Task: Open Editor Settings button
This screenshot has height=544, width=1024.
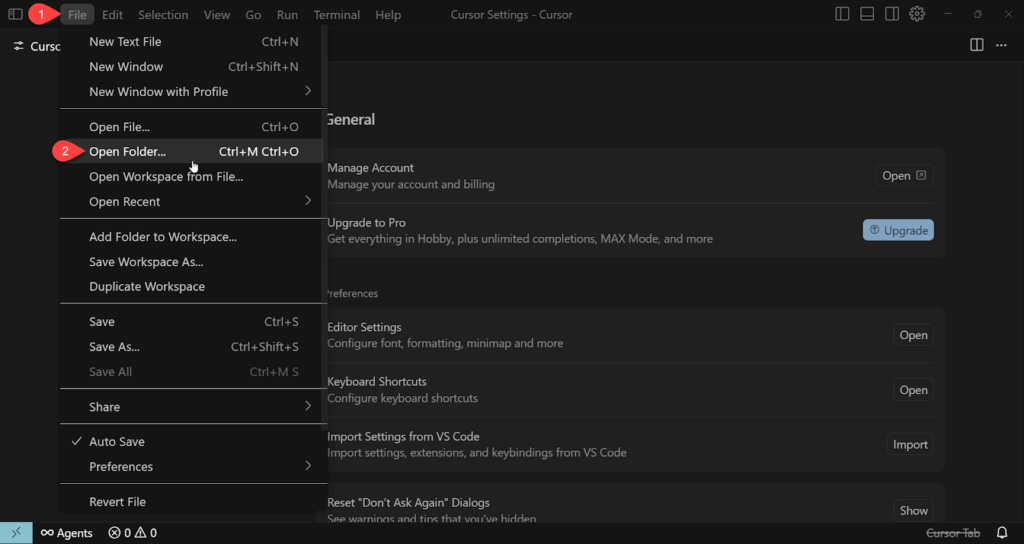Action: click(913, 335)
